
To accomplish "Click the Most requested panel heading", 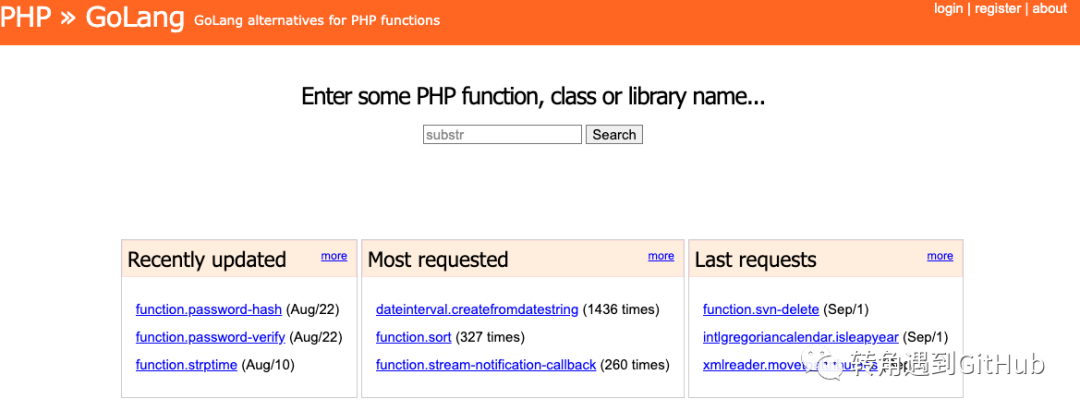I will [x=438, y=260].
